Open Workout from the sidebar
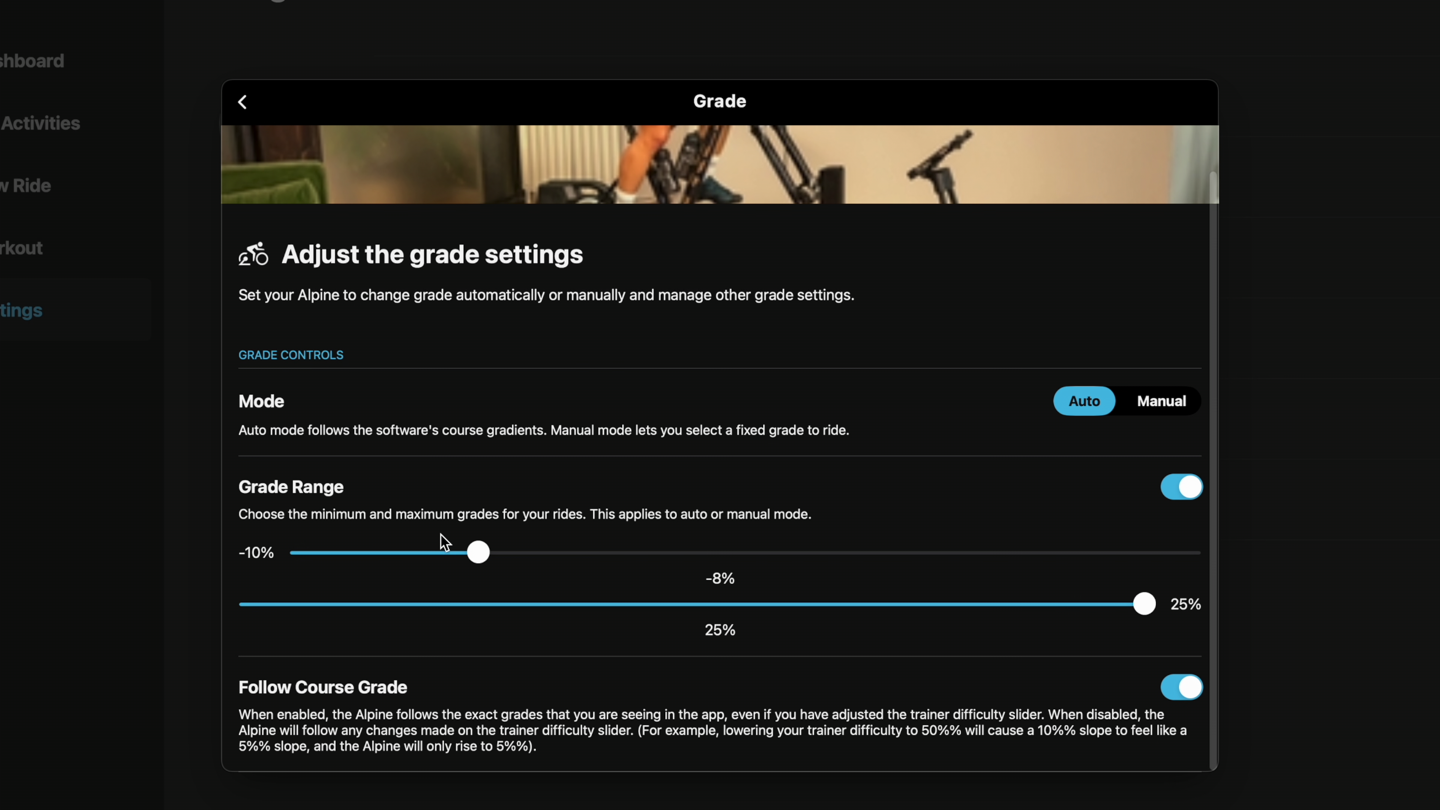Screen dimensions: 1440x810 pyautogui.click(x=21, y=248)
